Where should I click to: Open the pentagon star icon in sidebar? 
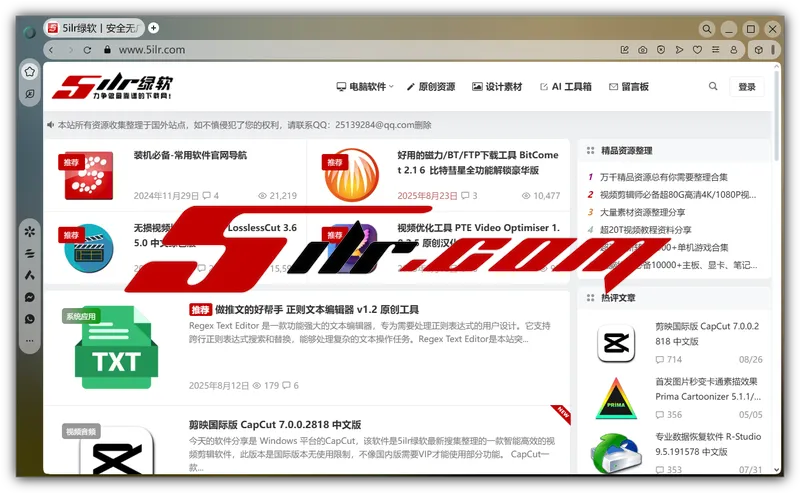[30, 72]
